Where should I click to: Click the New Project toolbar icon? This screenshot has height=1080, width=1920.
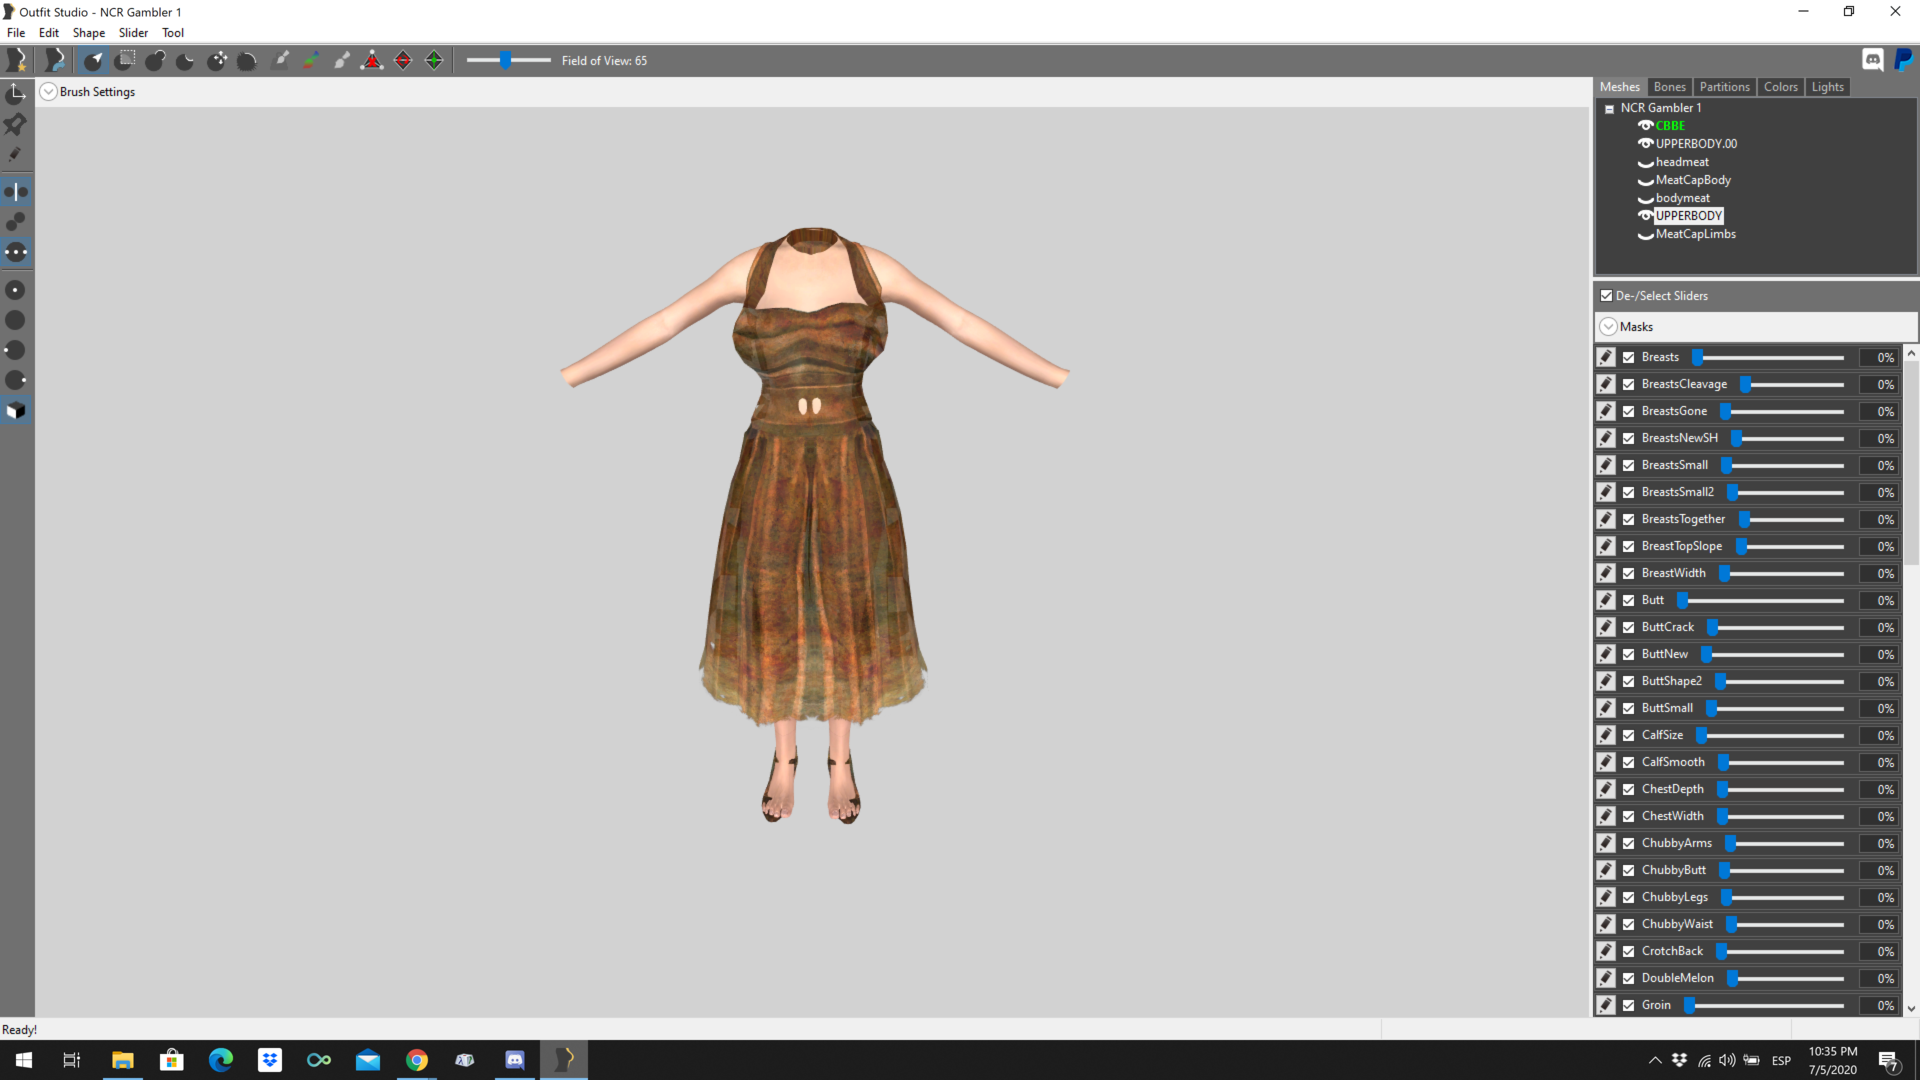(17, 61)
